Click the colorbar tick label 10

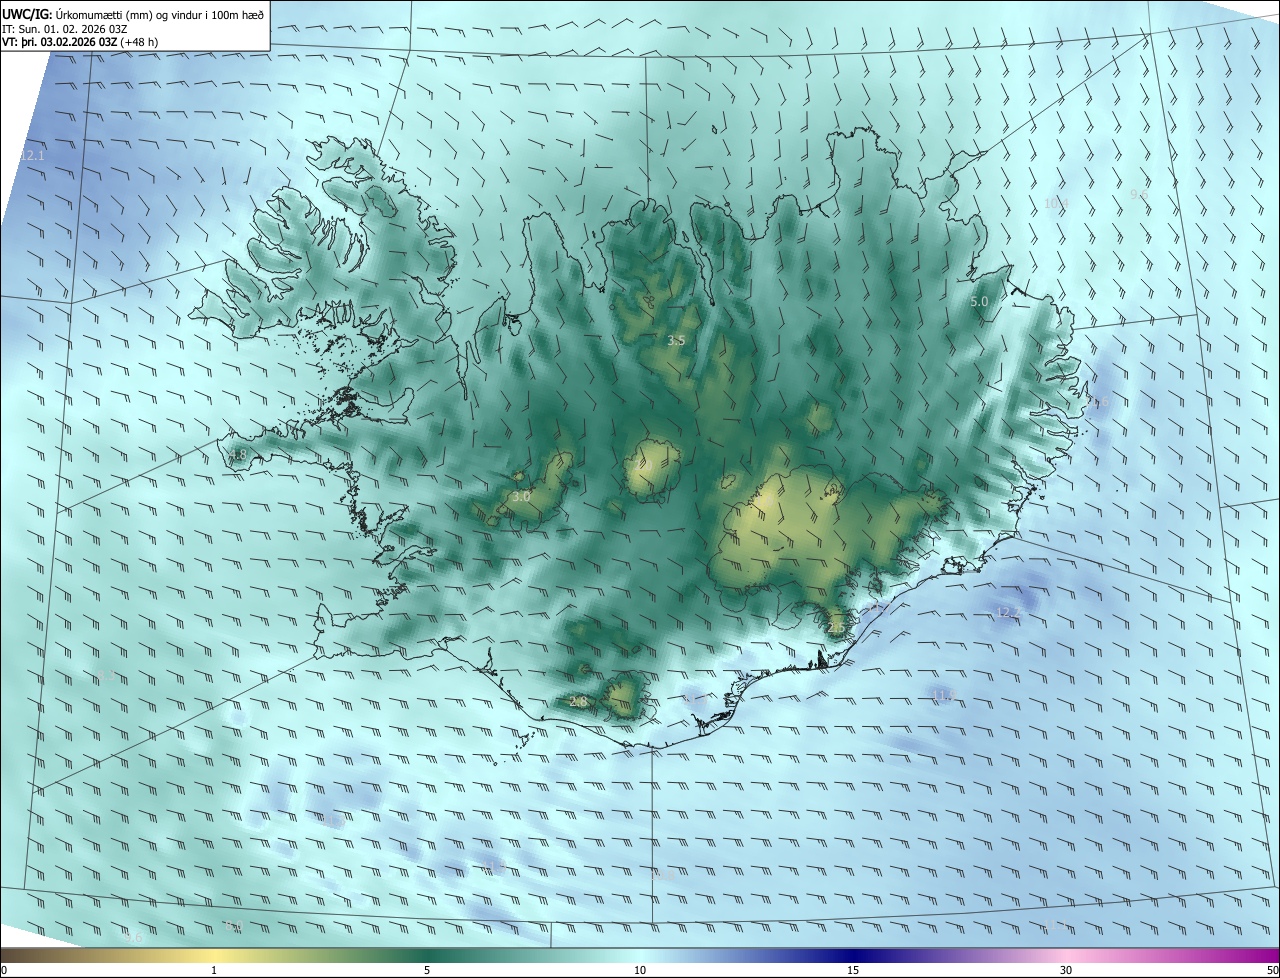[640, 970]
